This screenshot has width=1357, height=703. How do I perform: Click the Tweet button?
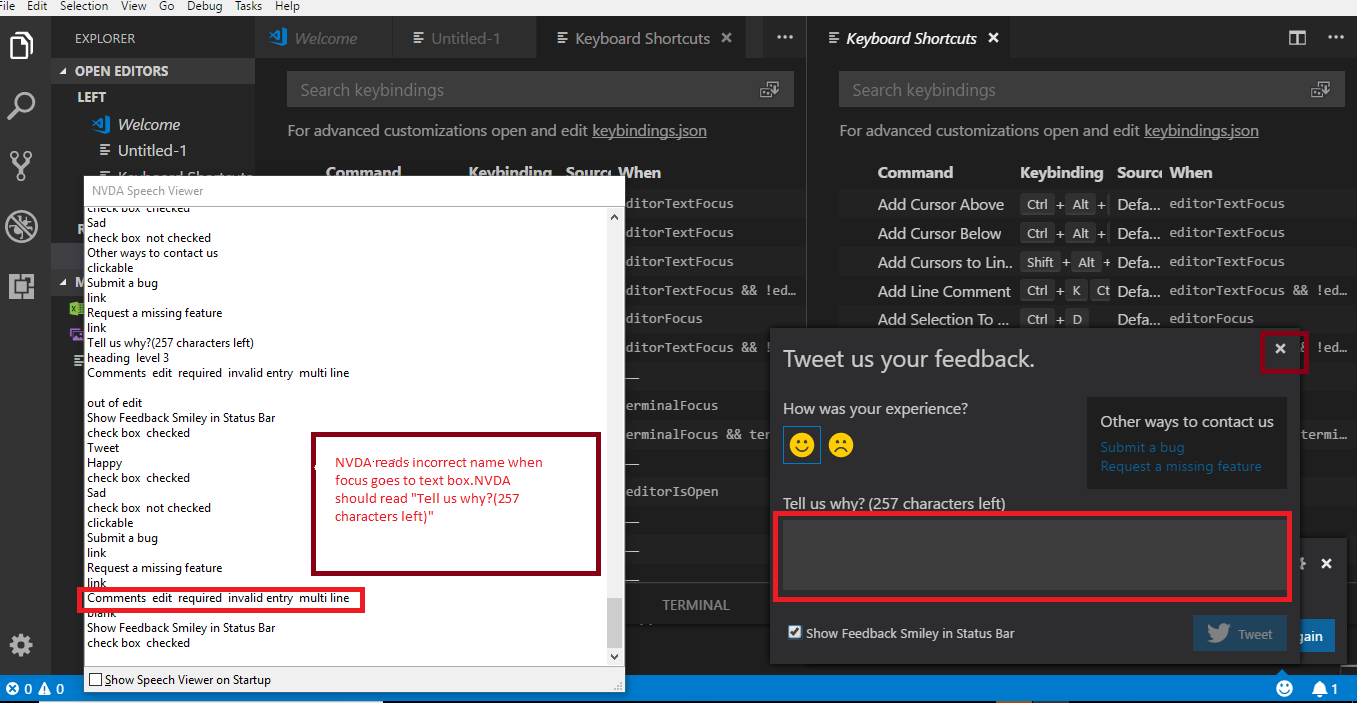tap(1239, 633)
